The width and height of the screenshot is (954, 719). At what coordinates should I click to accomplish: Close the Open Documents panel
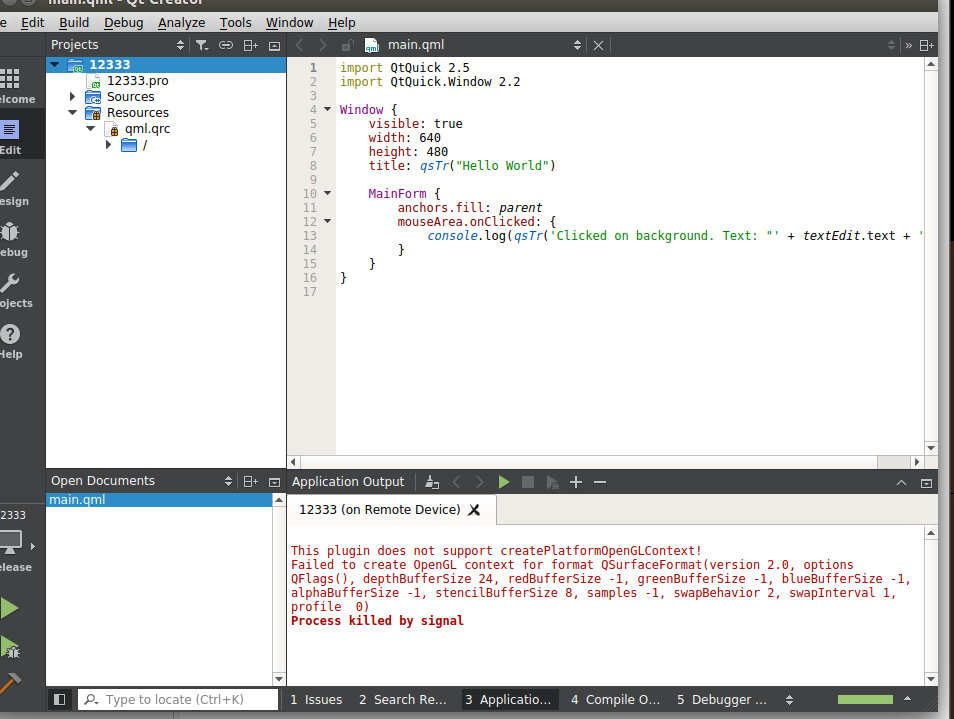(x=274, y=482)
